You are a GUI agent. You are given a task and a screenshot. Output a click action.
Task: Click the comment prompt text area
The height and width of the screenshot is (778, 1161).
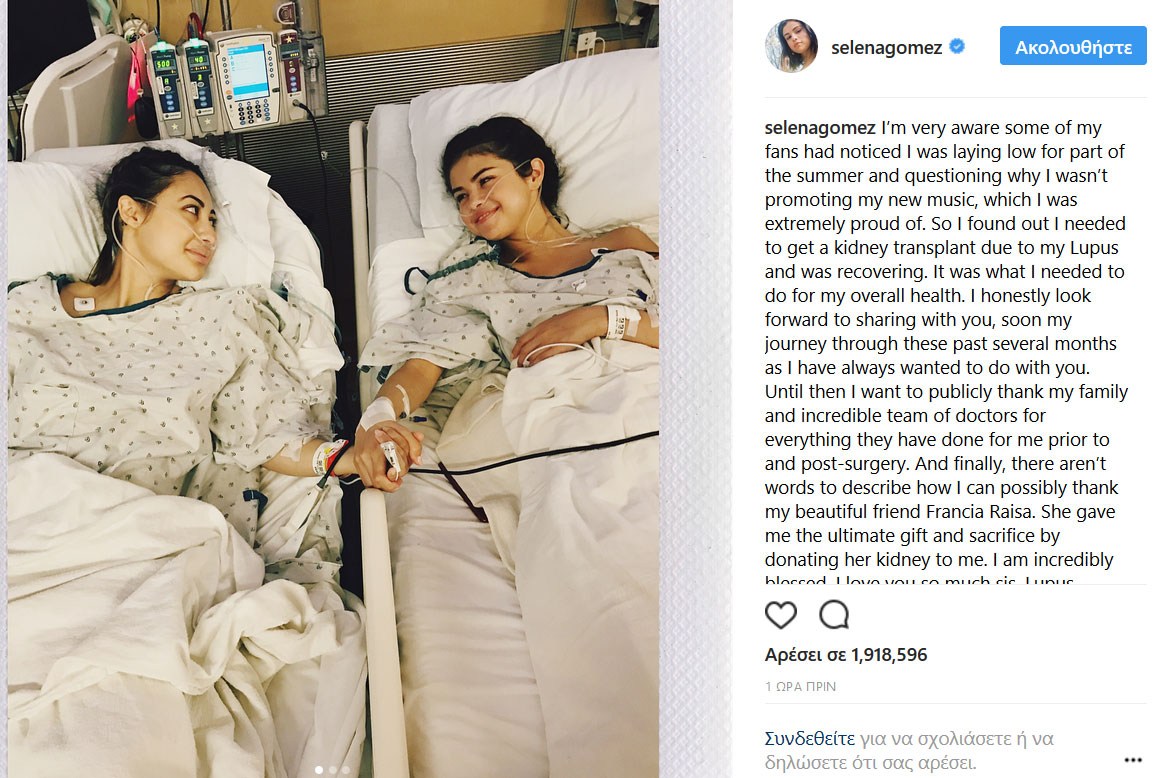pyautogui.click(x=909, y=750)
